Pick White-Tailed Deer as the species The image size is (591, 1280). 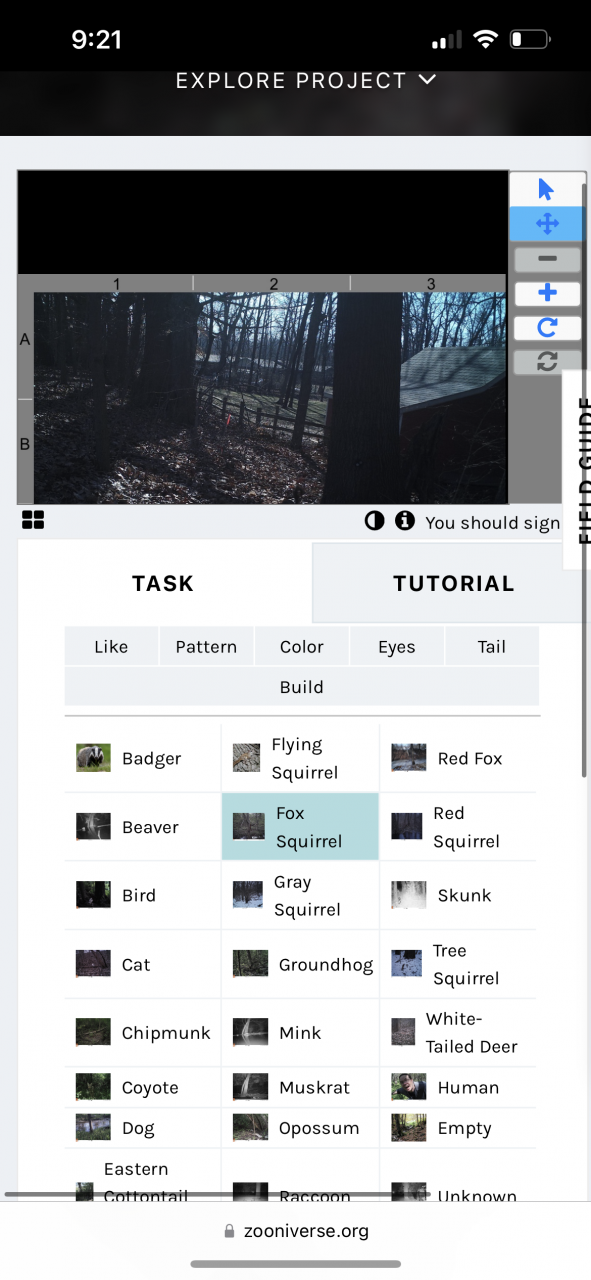[x=458, y=1033]
